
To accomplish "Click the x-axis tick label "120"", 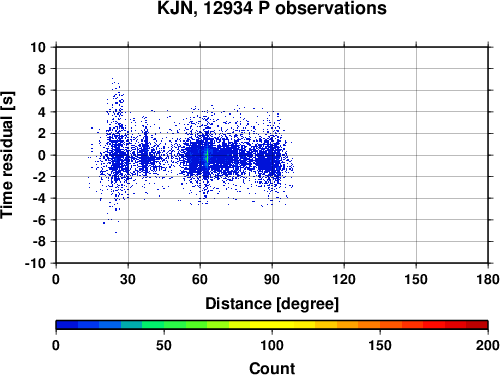I will [x=344, y=279].
